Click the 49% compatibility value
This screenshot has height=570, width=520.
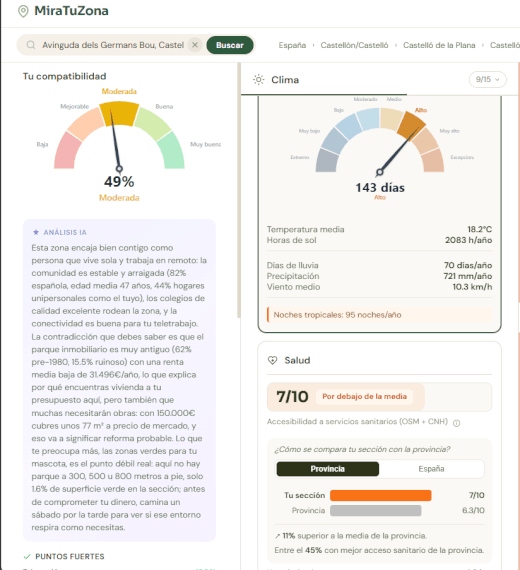[119, 181]
